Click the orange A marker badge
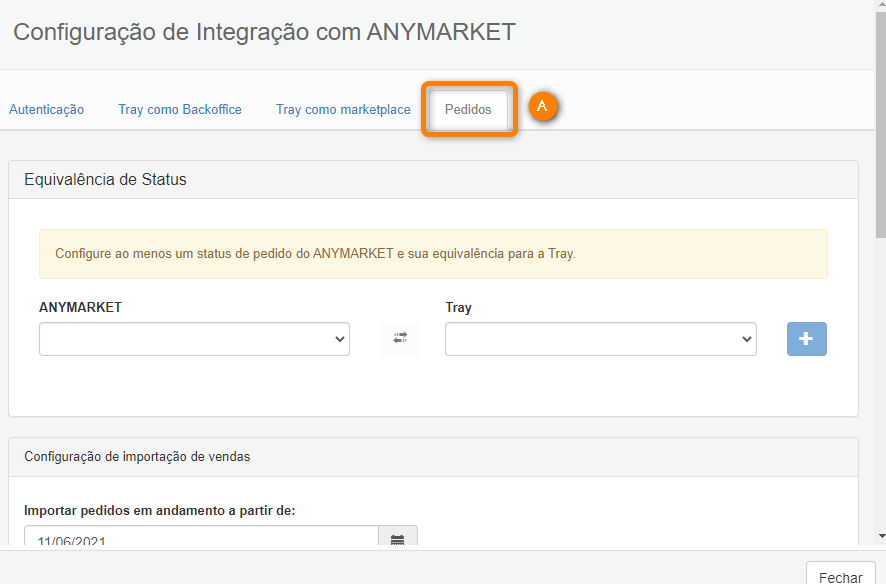Image resolution: width=886 pixels, height=584 pixels. 542,106
